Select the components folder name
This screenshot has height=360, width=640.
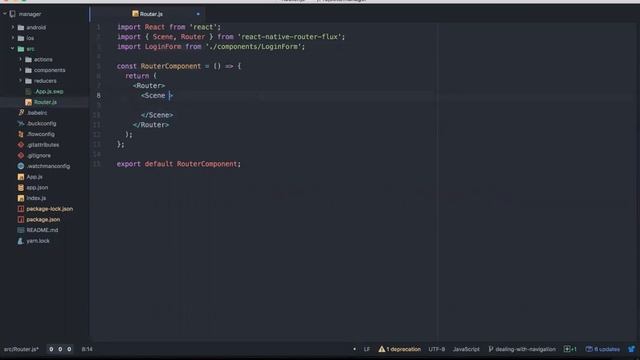tap(49, 70)
